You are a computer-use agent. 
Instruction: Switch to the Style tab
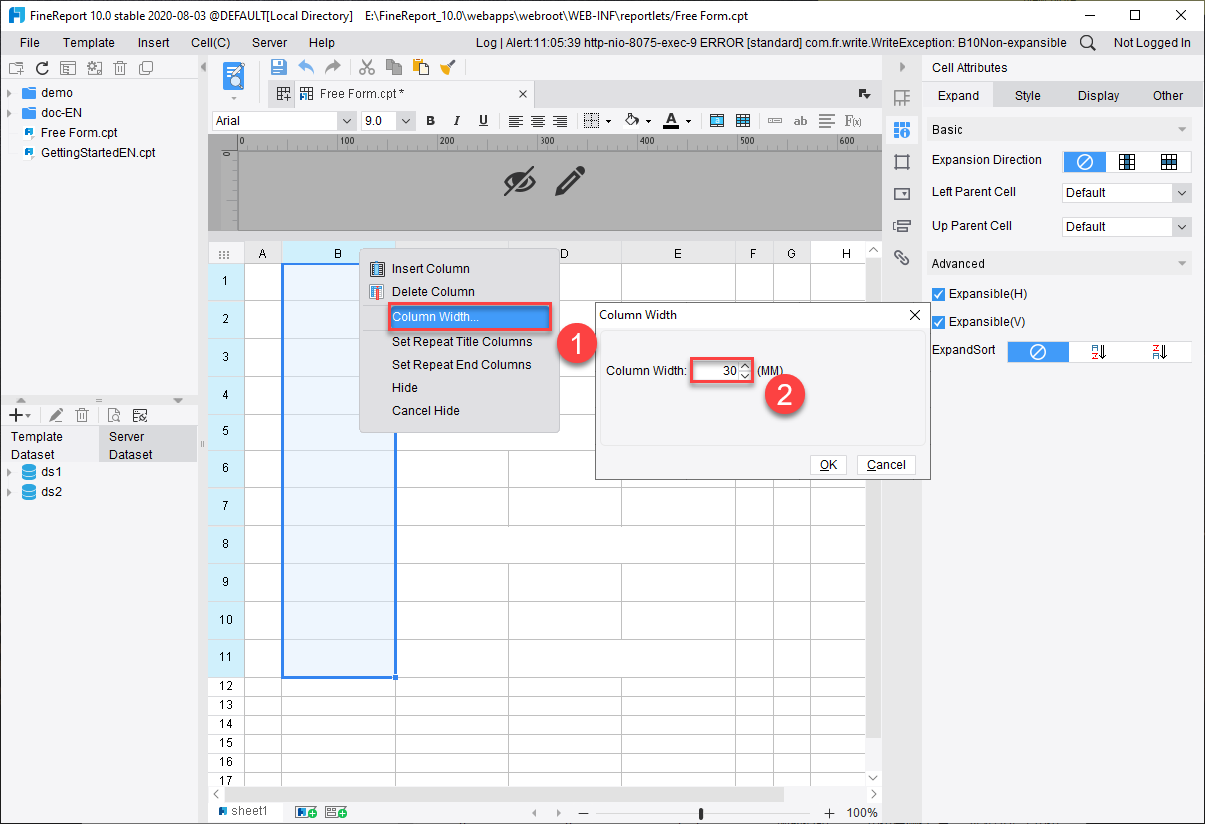click(1028, 96)
